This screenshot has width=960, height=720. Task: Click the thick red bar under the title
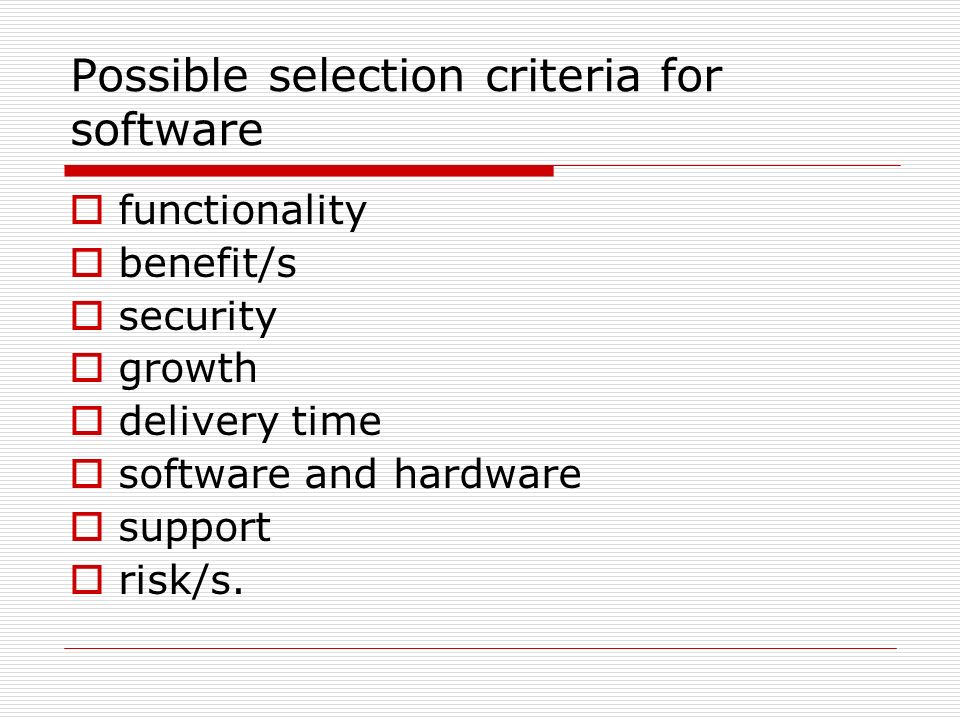coord(309,171)
